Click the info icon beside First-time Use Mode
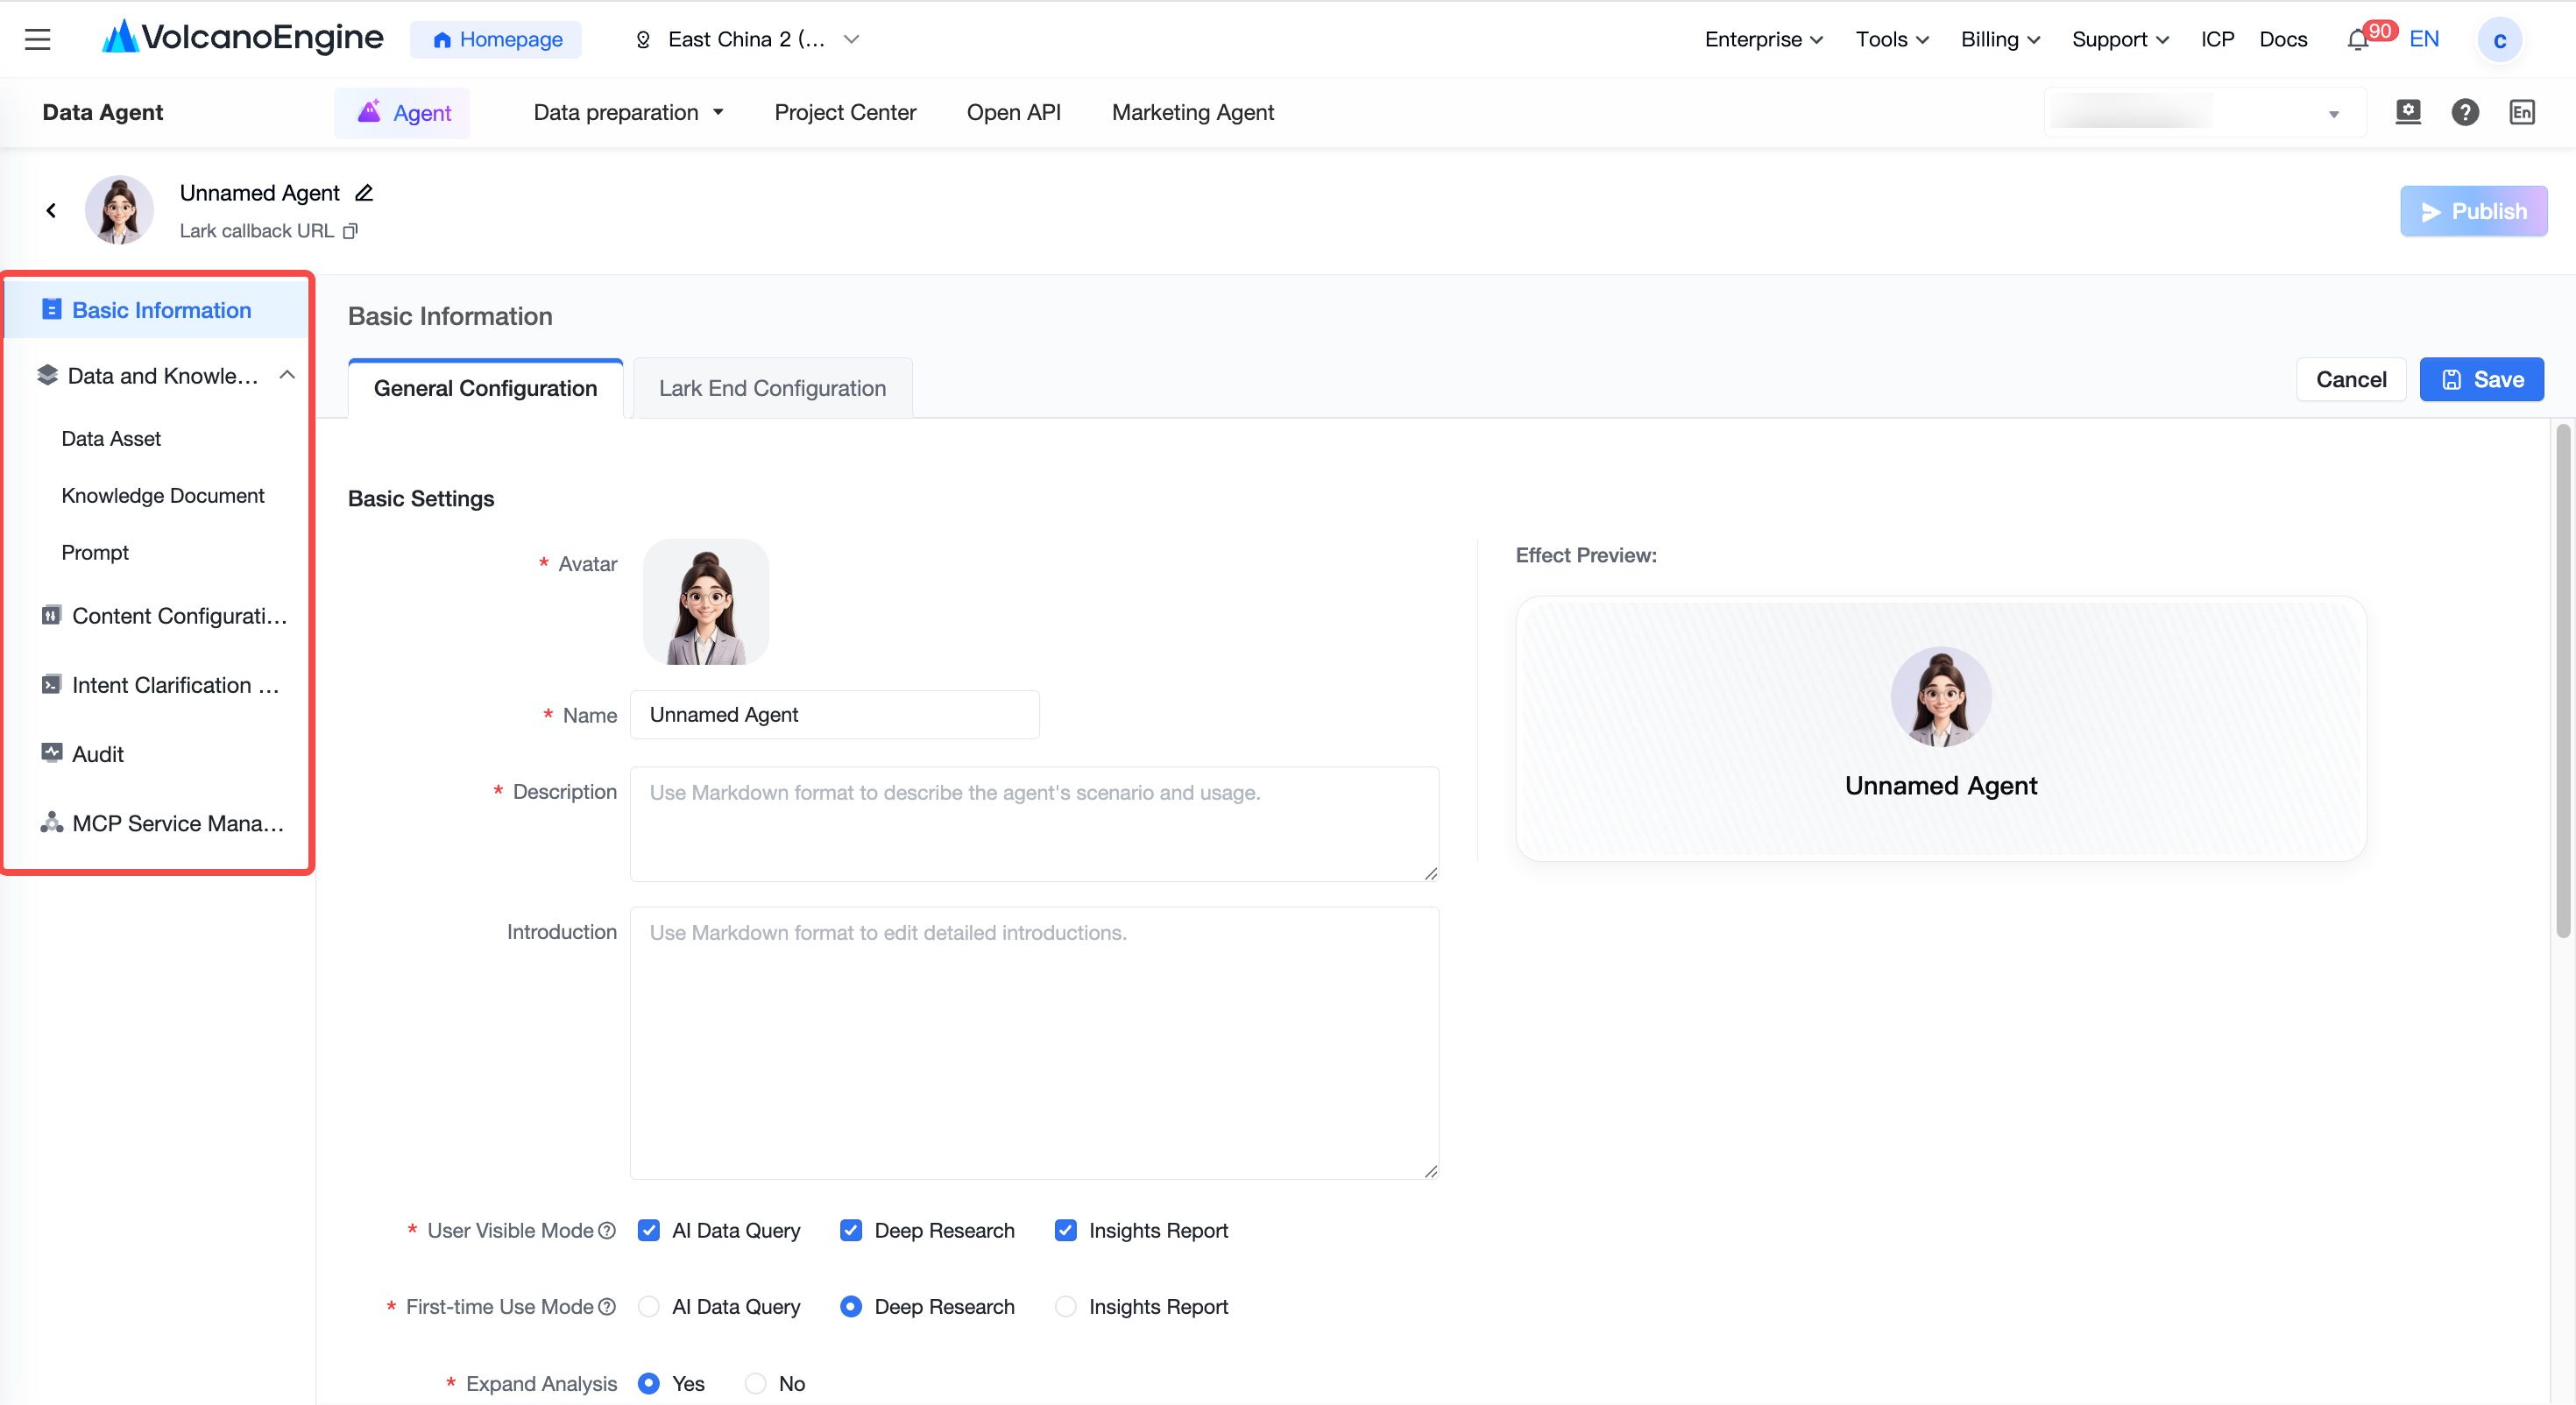The width and height of the screenshot is (2576, 1405). click(607, 1306)
